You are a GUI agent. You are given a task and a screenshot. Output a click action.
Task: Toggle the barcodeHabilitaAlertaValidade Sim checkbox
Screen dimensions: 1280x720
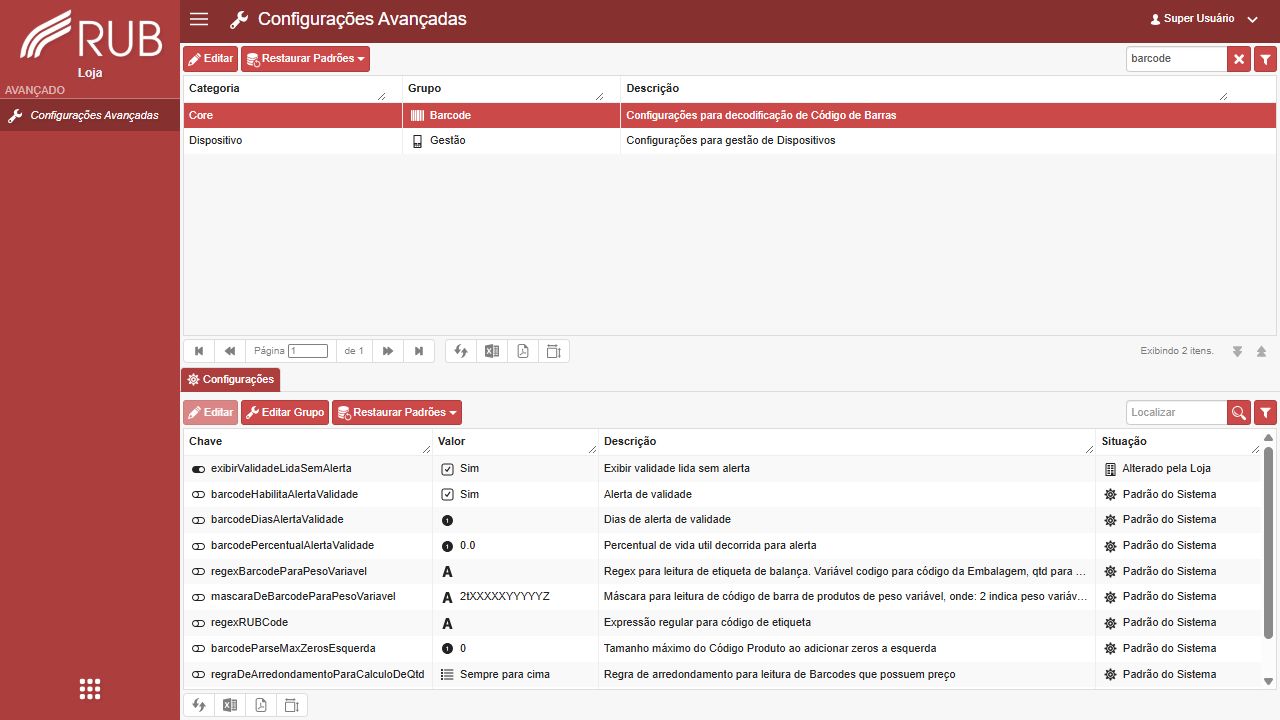447,494
